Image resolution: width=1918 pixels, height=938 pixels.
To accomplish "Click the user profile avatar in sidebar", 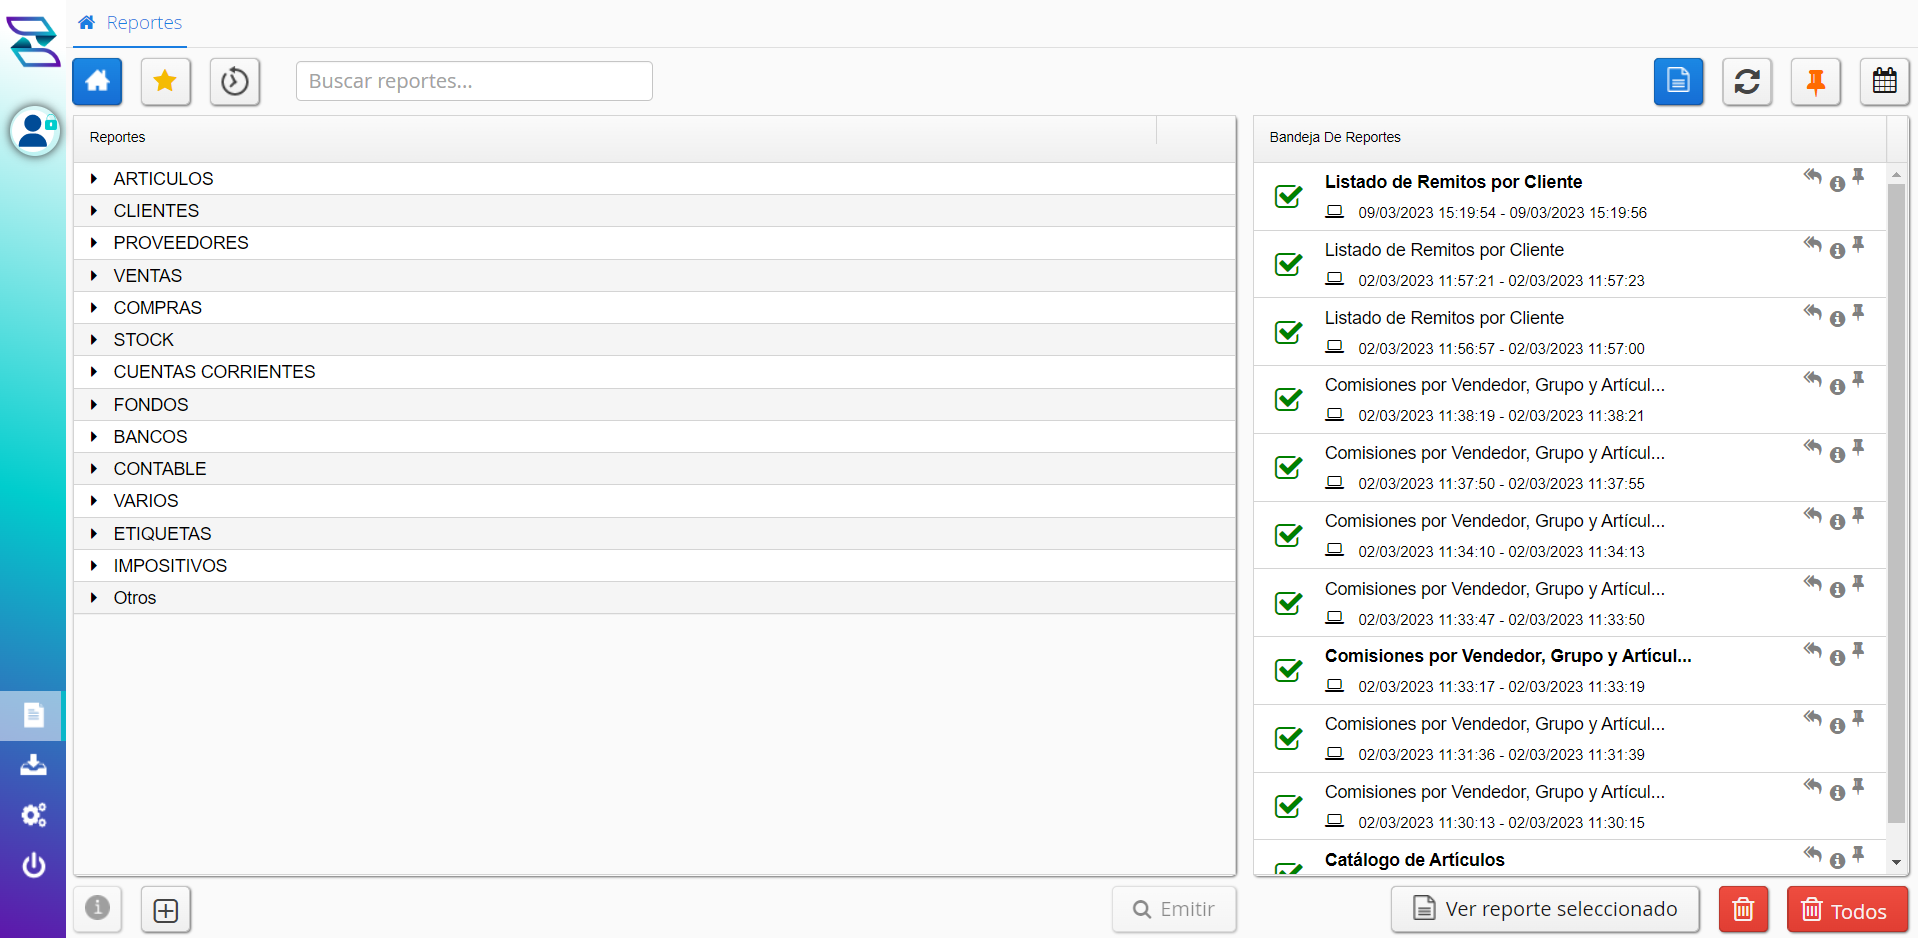I will pyautogui.click(x=35, y=131).
